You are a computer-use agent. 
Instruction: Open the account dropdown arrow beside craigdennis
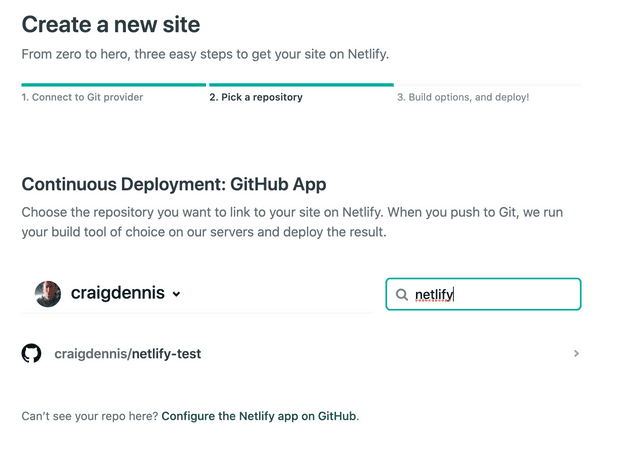click(176, 294)
